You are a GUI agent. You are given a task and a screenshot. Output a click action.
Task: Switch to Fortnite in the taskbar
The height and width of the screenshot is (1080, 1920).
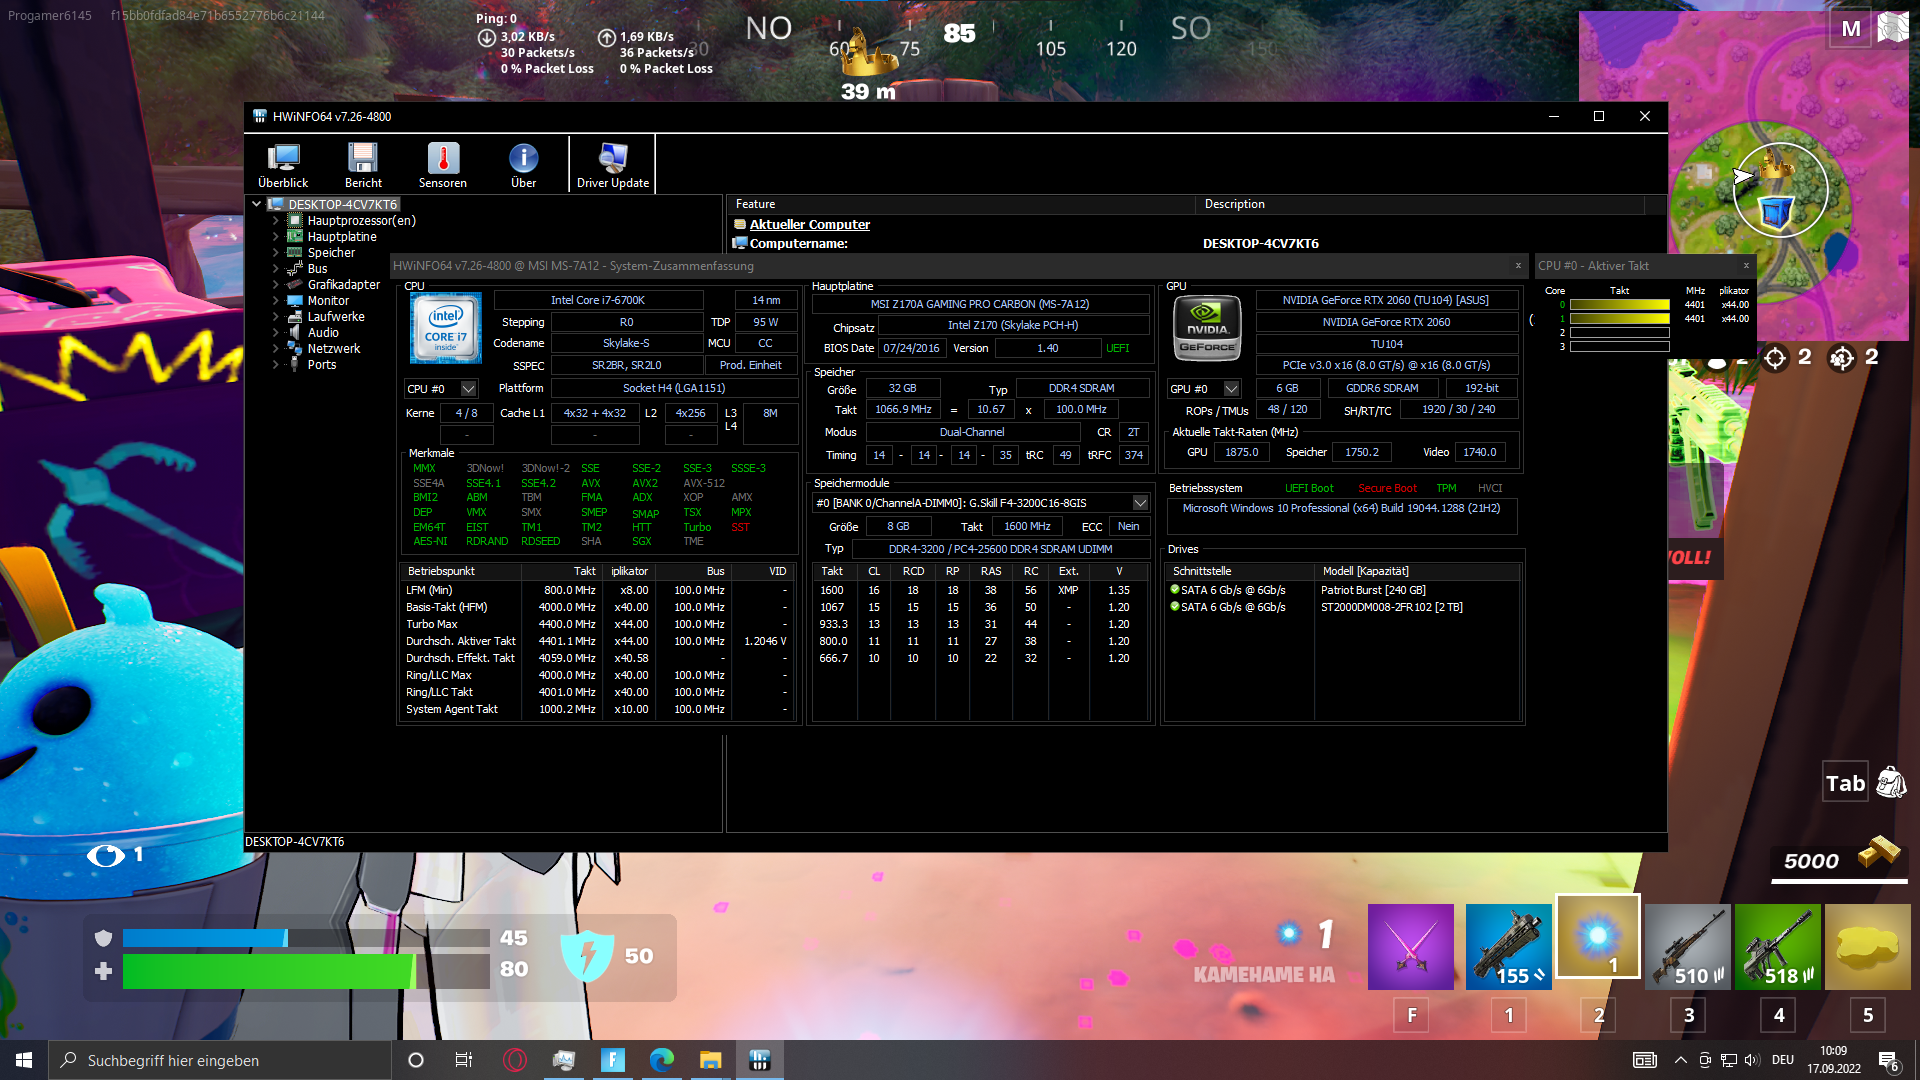point(612,1060)
